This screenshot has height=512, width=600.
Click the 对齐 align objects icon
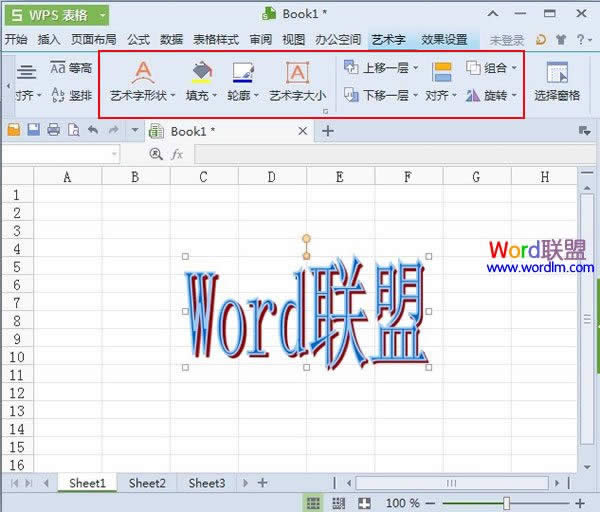click(x=442, y=72)
